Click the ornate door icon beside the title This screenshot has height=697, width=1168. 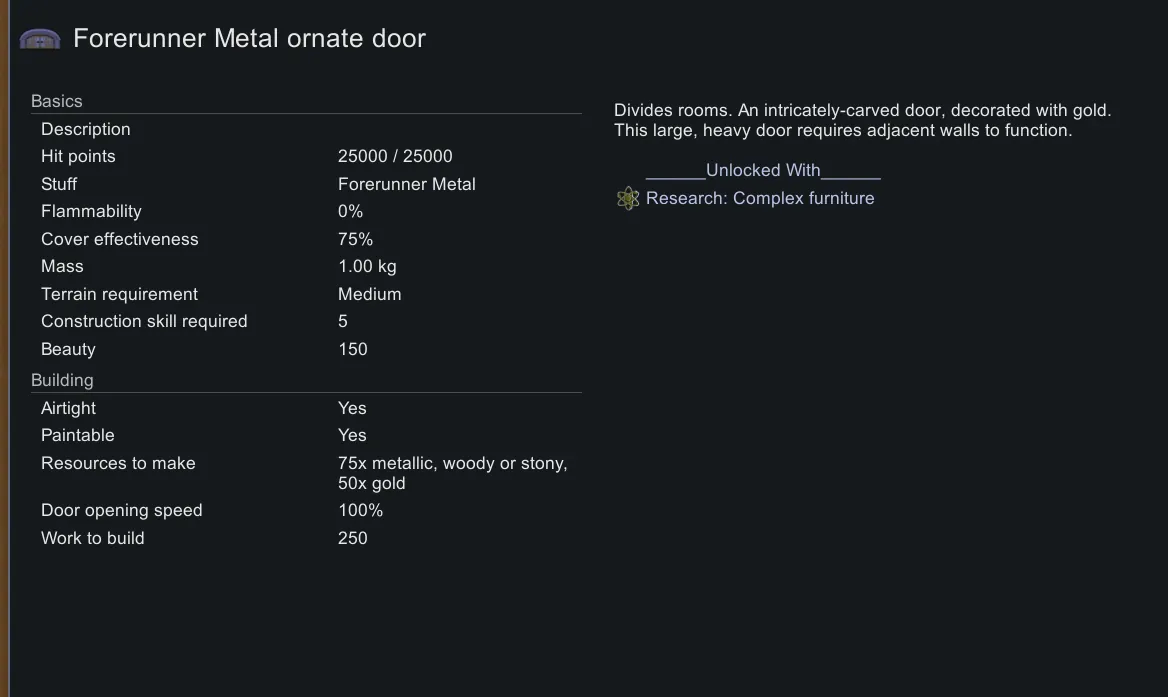tap(40, 39)
